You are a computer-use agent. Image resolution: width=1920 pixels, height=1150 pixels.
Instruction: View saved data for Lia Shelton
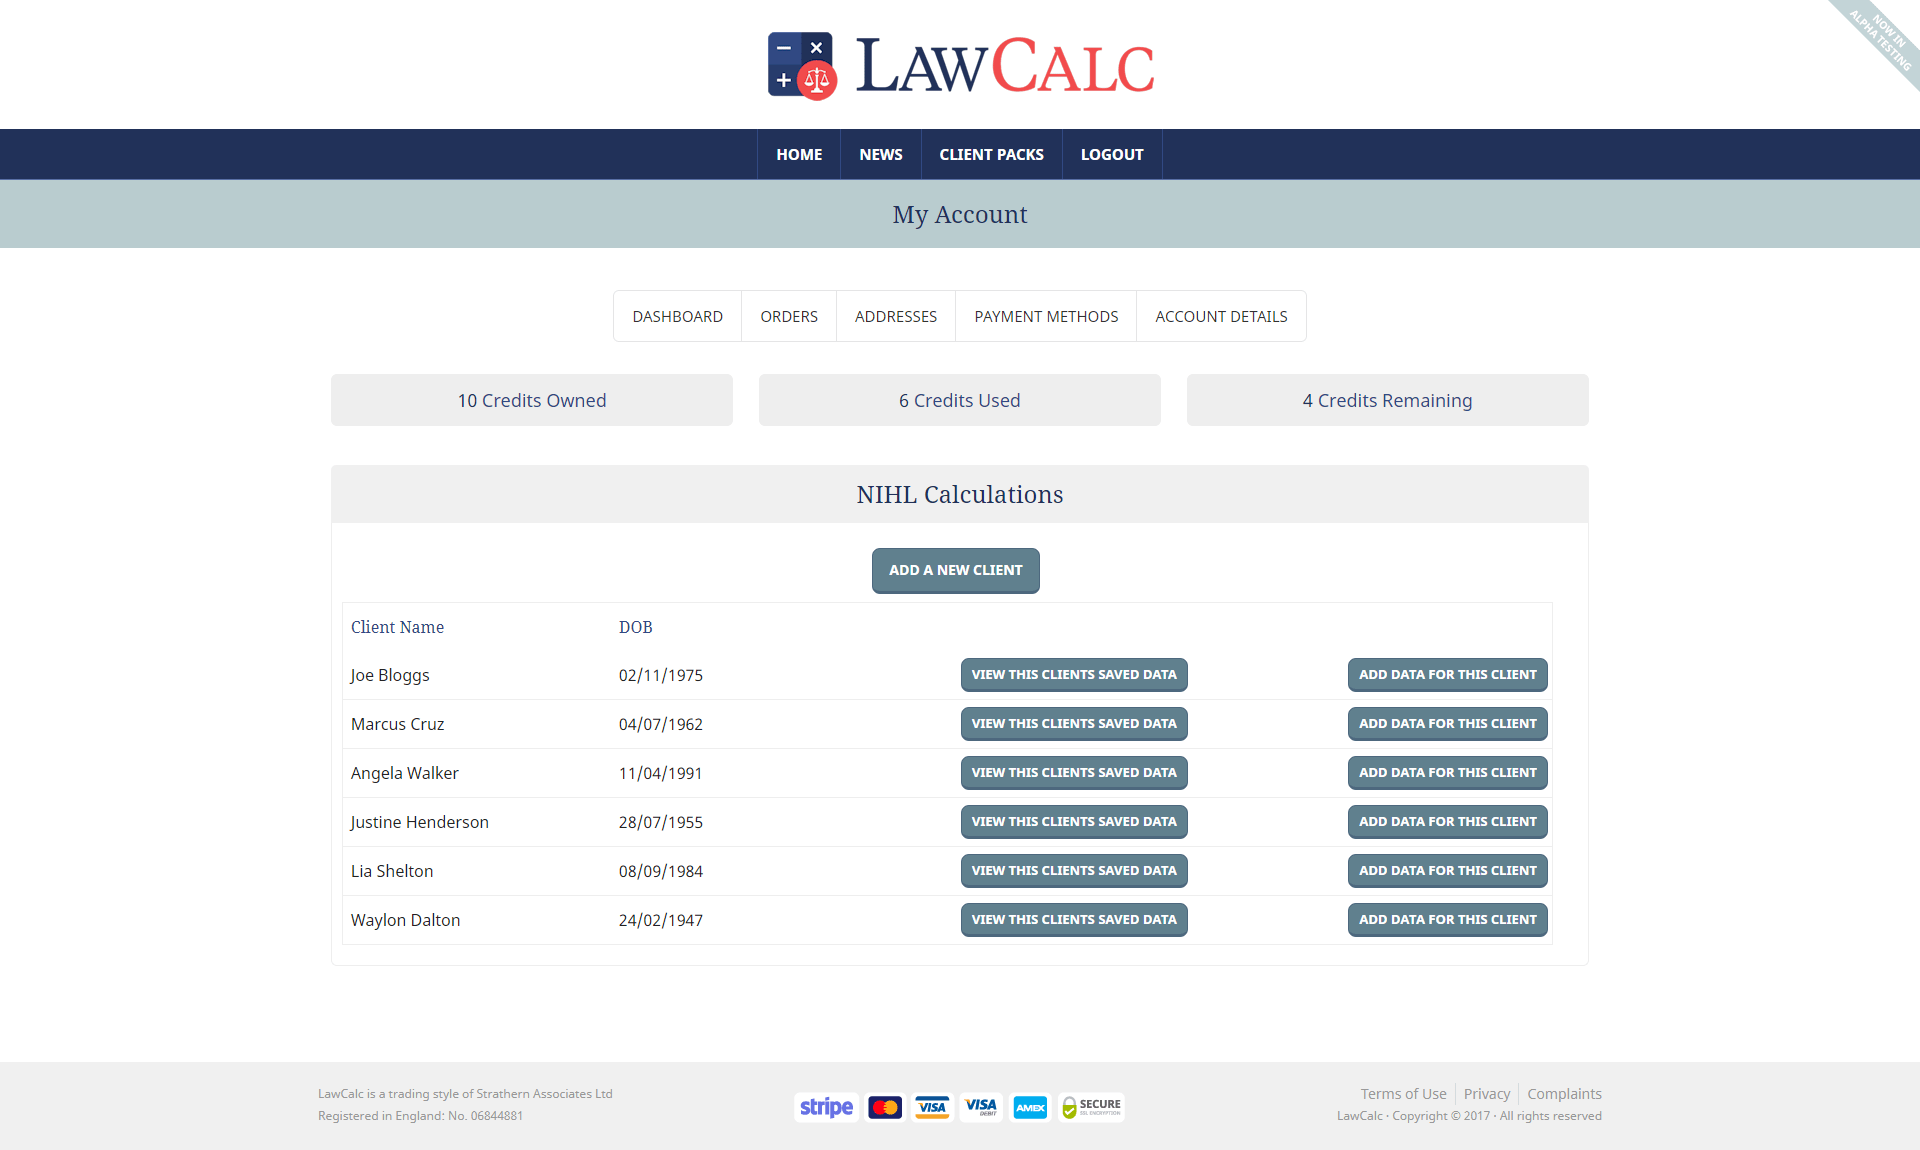1073,871
